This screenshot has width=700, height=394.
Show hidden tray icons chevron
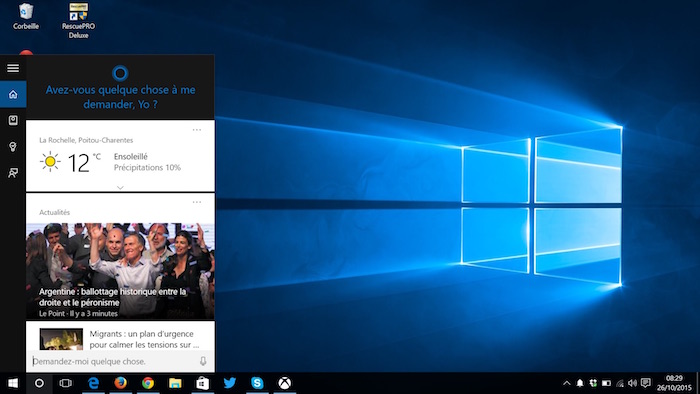point(567,383)
